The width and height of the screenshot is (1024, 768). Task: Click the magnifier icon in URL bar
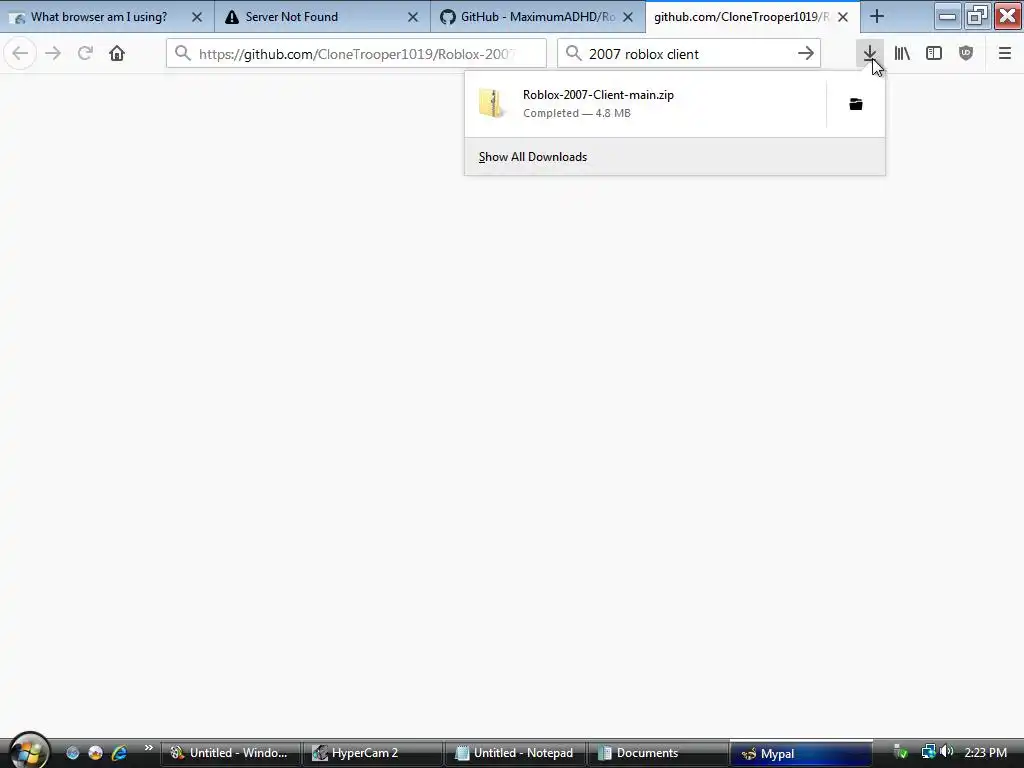[183, 54]
